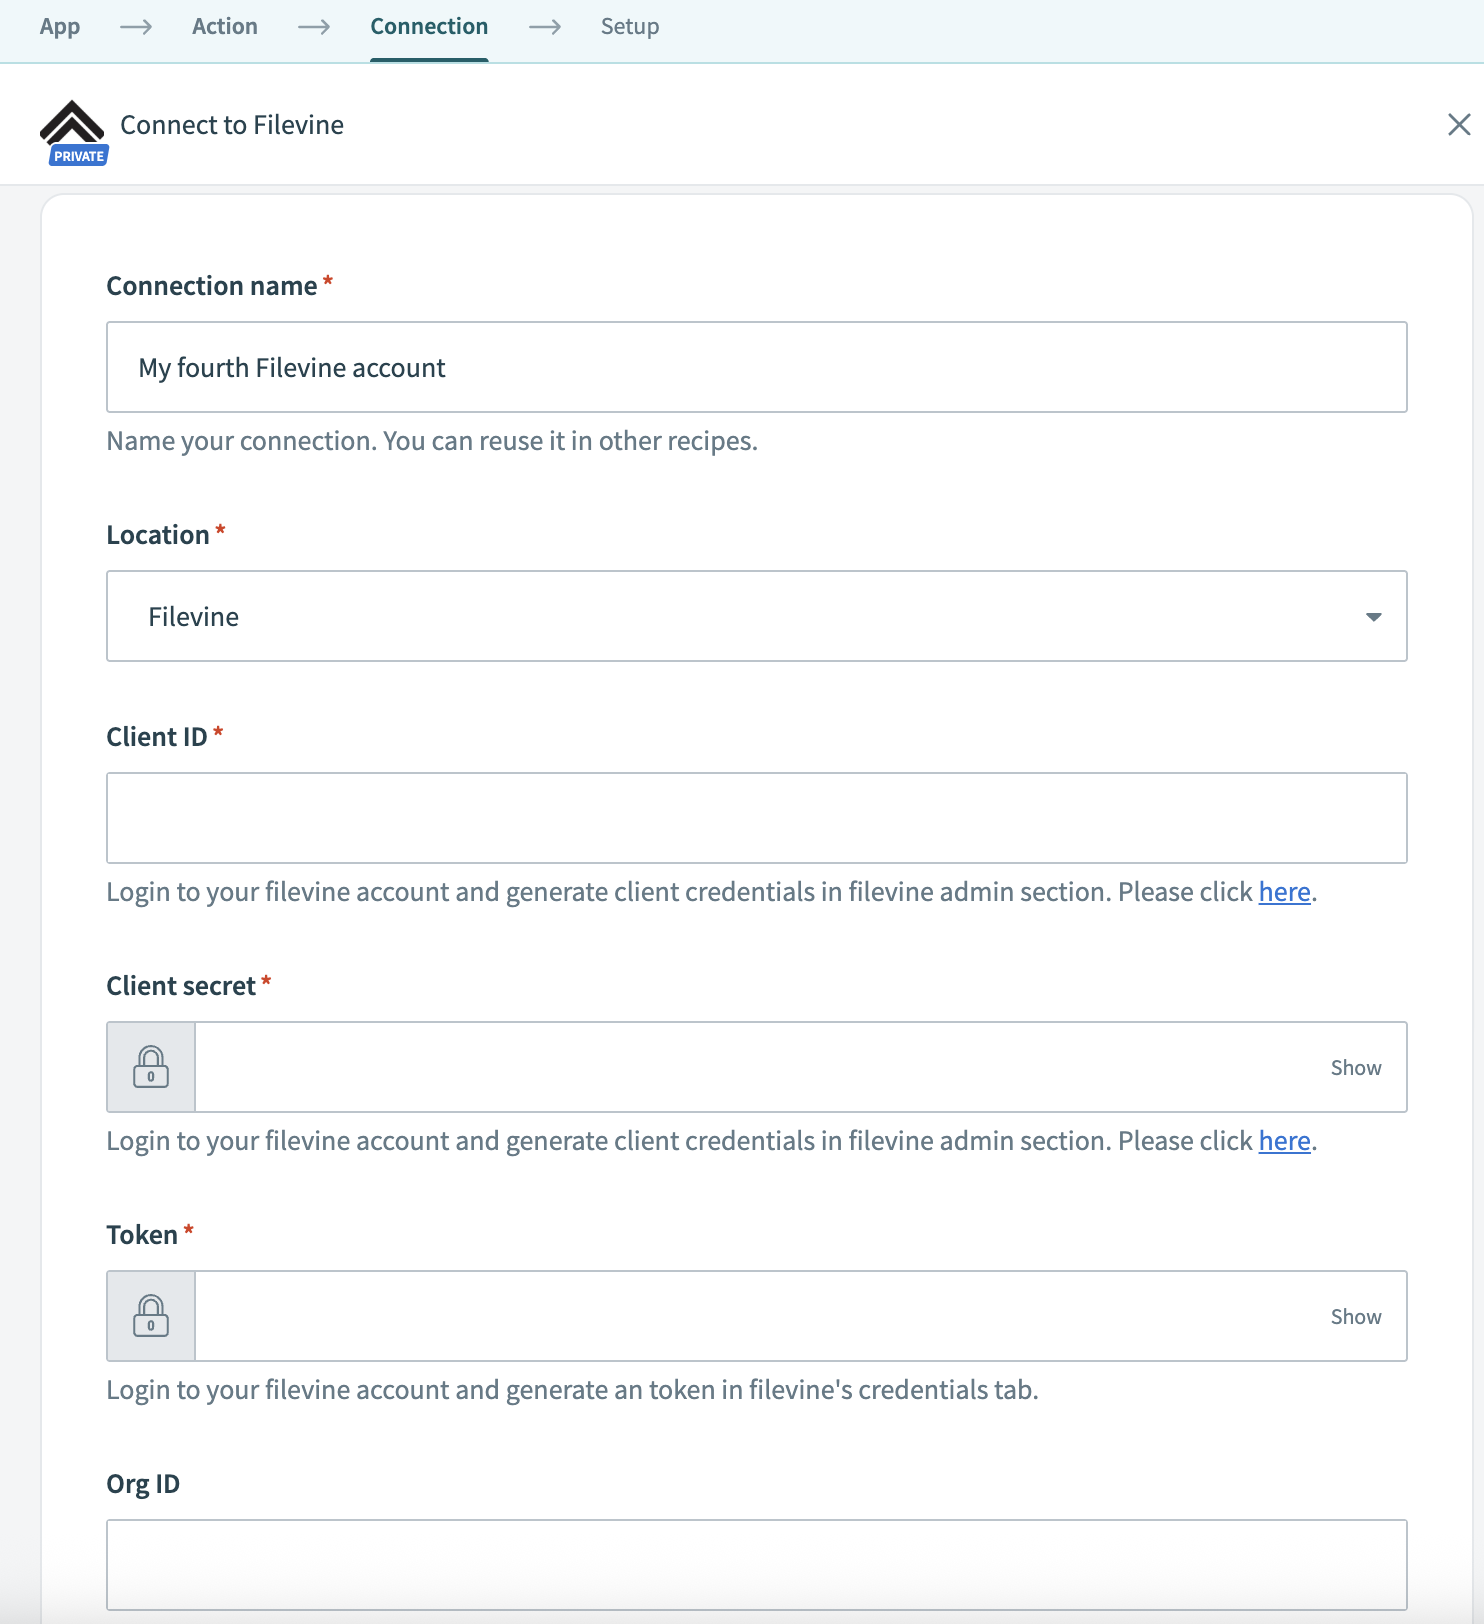
Task: Click 'Name your connection' helper text
Action: tap(432, 441)
